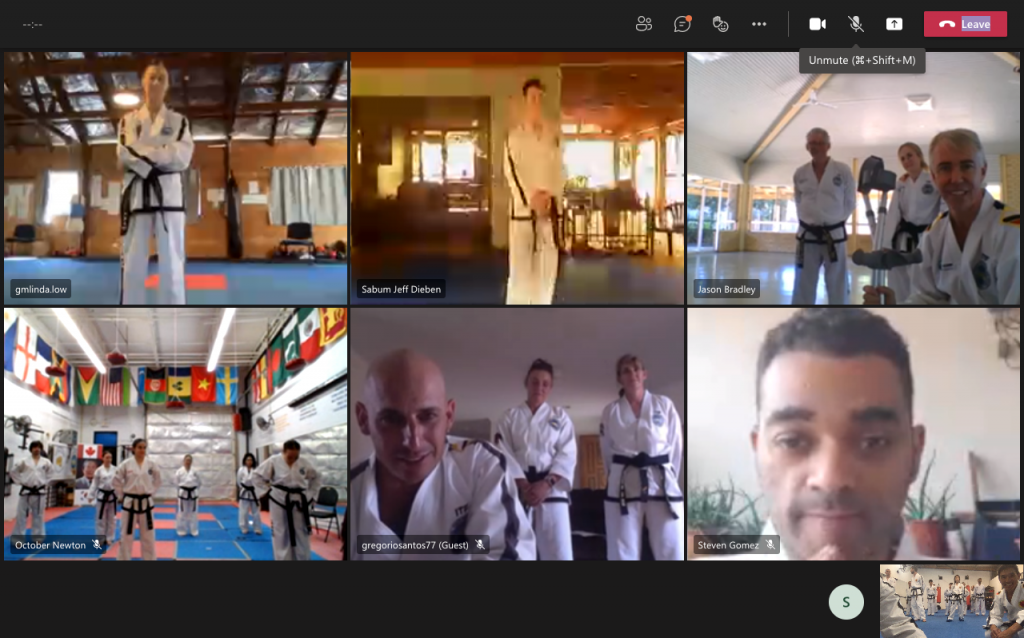Open reactions and raise hand menu
The height and width of the screenshot is (638, 1024).
tap(720, 24)
